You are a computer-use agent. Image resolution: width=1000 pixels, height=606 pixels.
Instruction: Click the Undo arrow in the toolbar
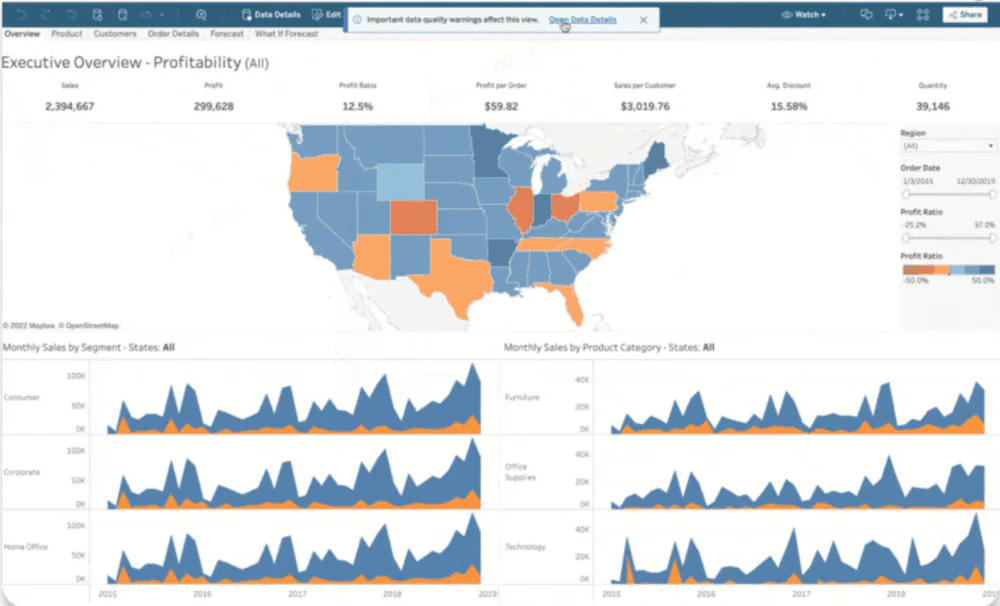[21, 14]
